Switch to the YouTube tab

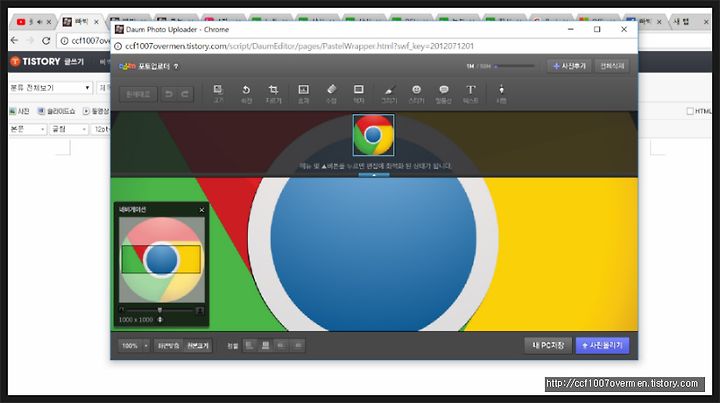coord(33,22)
